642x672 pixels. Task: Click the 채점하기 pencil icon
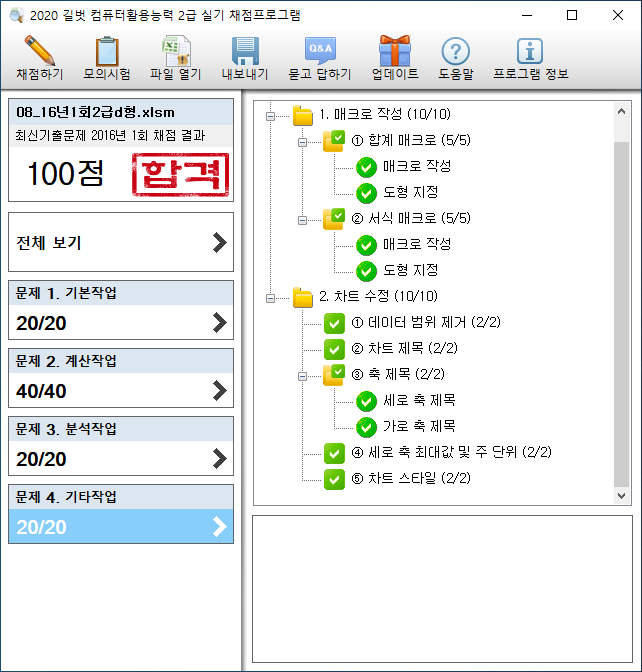click(39, 50)
